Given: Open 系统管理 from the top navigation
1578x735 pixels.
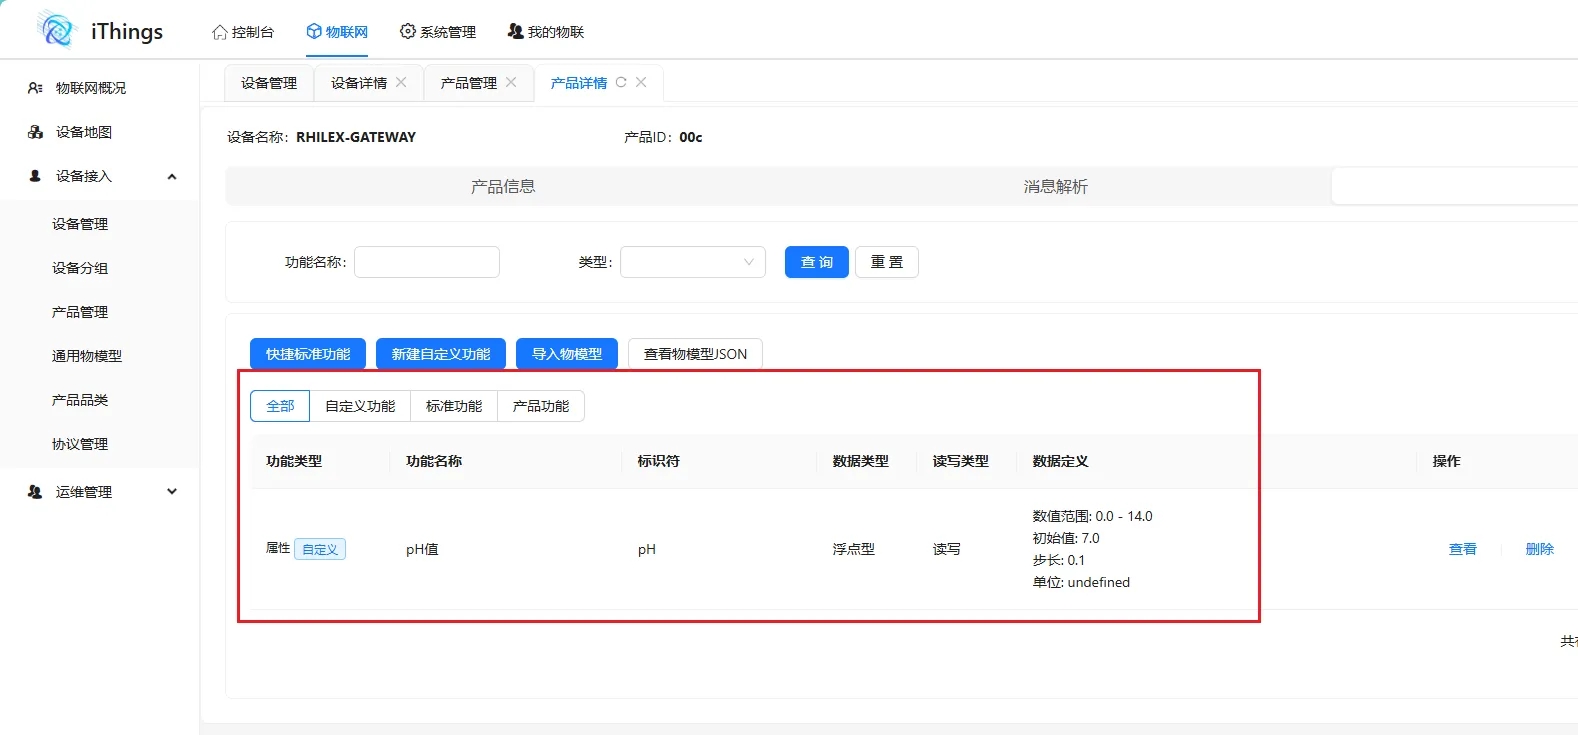Looking at the screenshot, I should pos(438,32).
